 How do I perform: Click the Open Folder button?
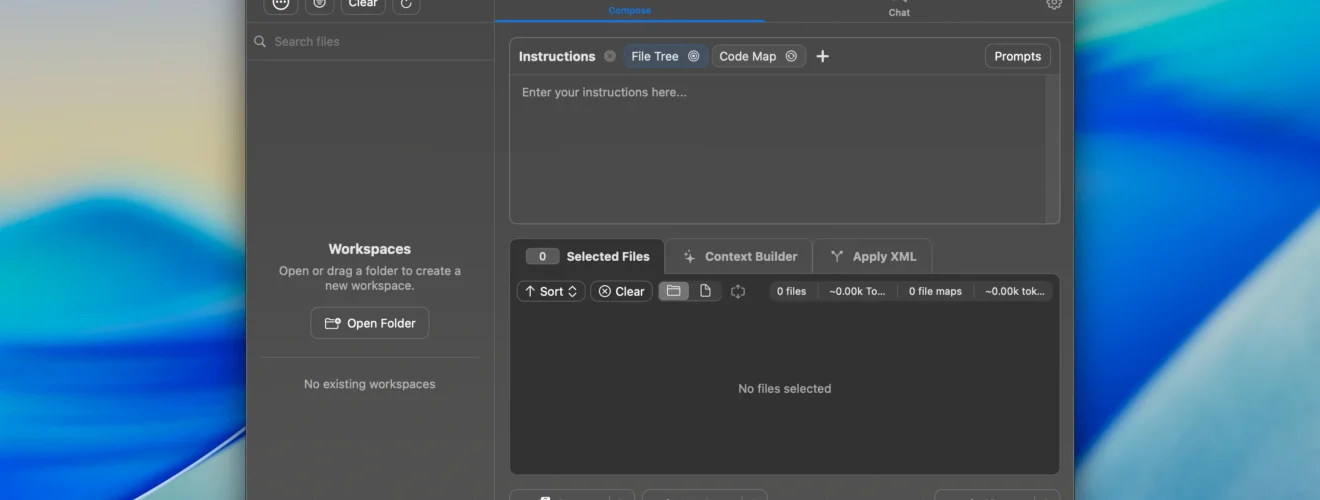point(370,323)
